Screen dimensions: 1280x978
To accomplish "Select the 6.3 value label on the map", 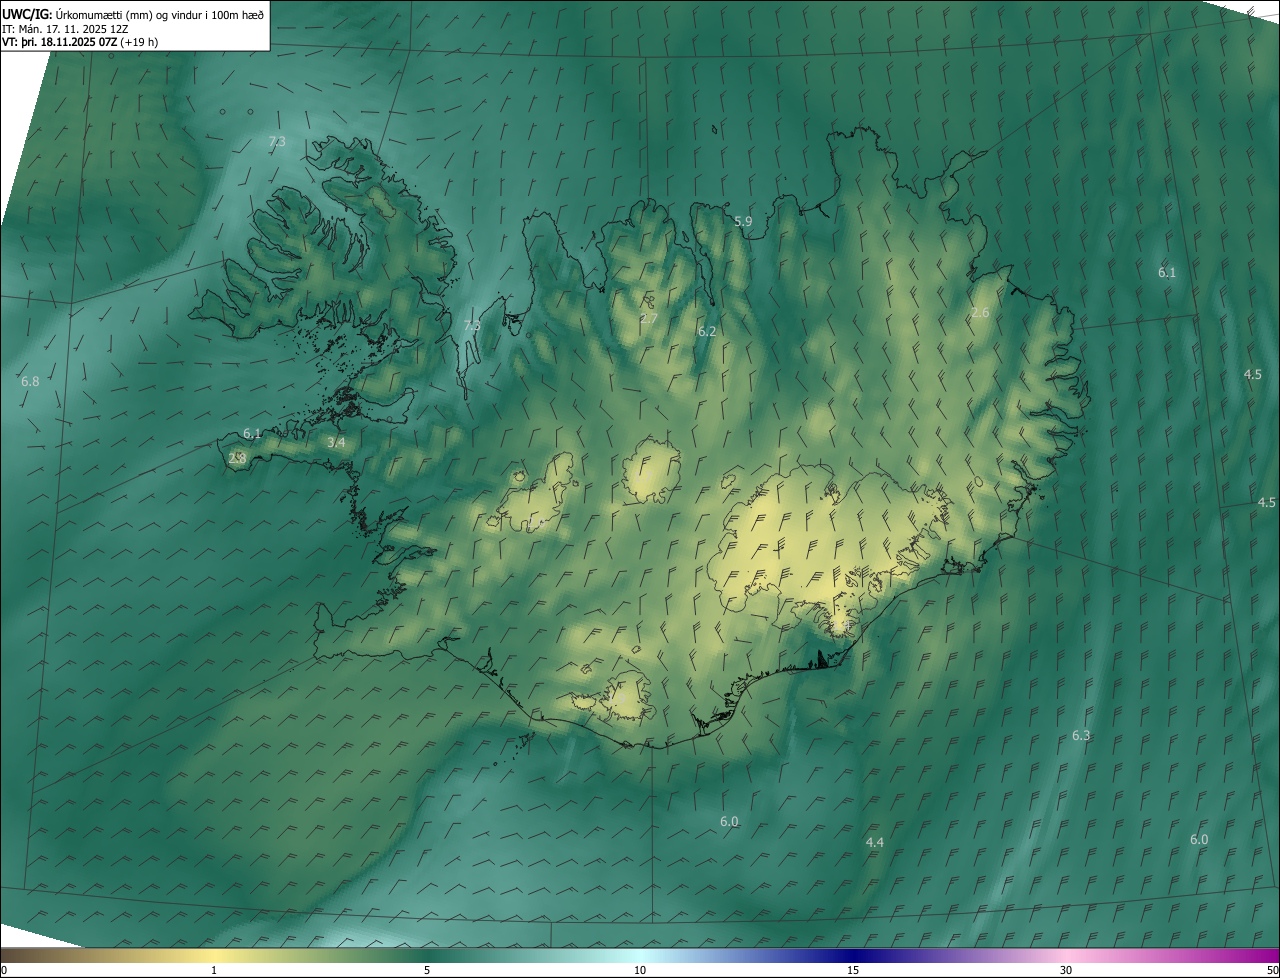I will point(1081,735).
